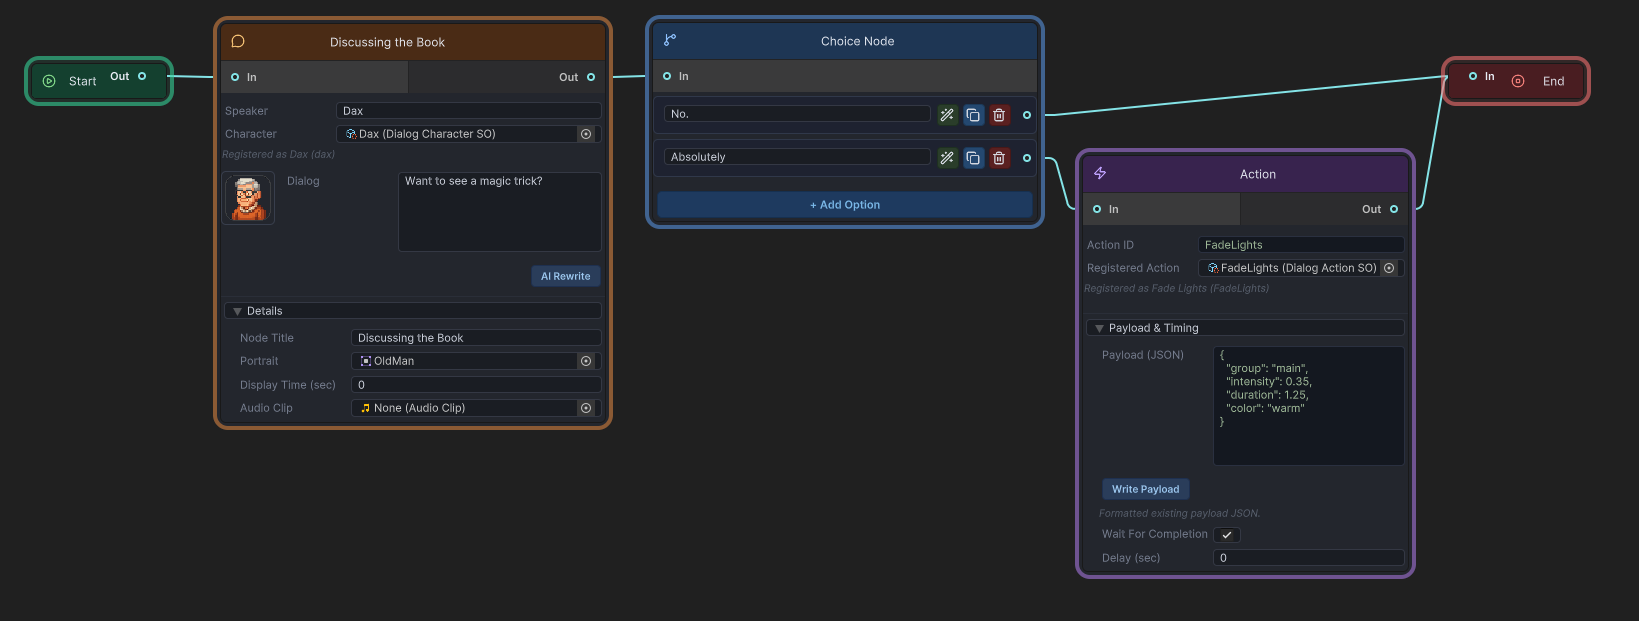Image resolution: width=1639 pixels, height=621 pixels.
Task: Click the 'Absolutely' option text field
Action: tap(797, 157)
